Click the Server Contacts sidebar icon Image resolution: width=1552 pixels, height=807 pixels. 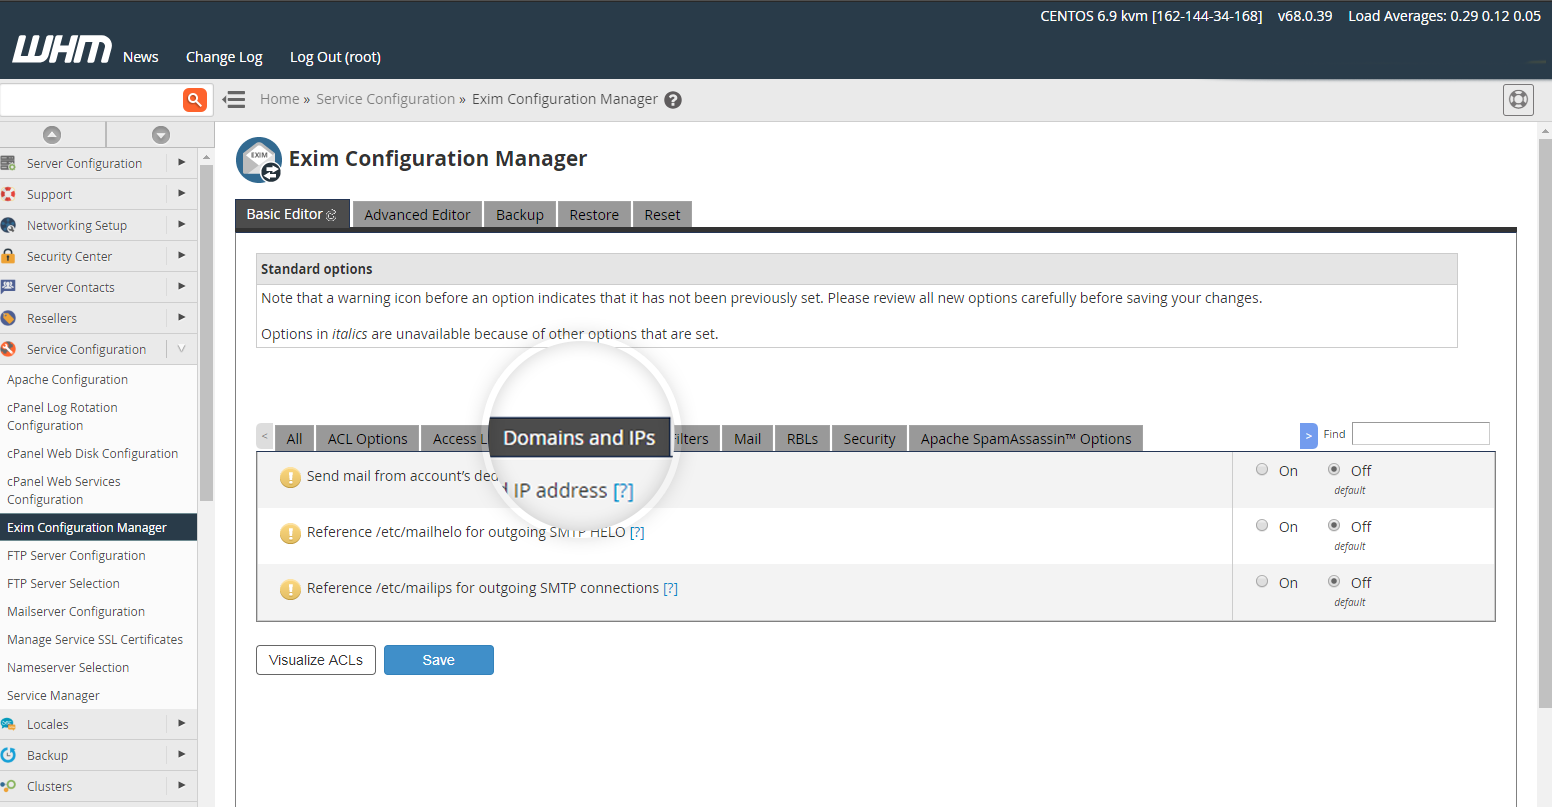8,287
